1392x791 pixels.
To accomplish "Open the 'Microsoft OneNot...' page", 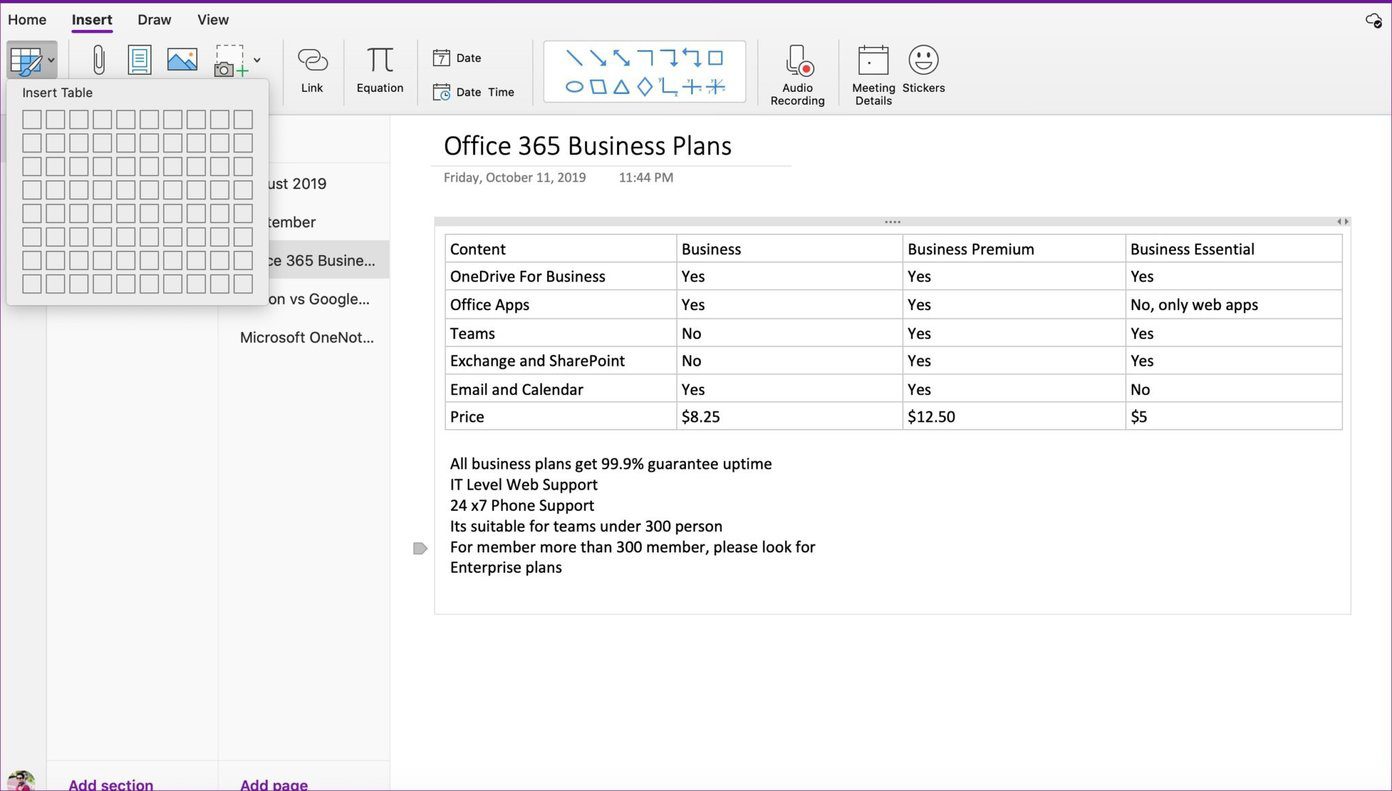I will (x=304, y=337).
